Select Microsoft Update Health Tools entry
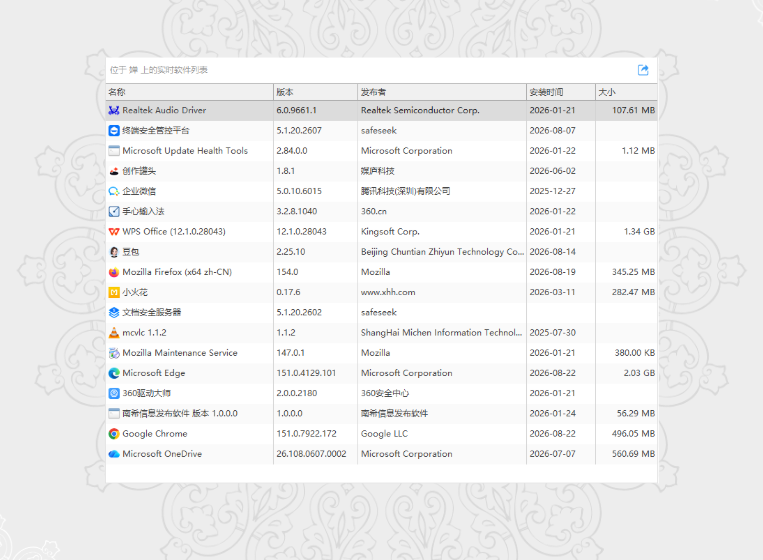This screenshot has height=560, width=763. pos(185,151)
